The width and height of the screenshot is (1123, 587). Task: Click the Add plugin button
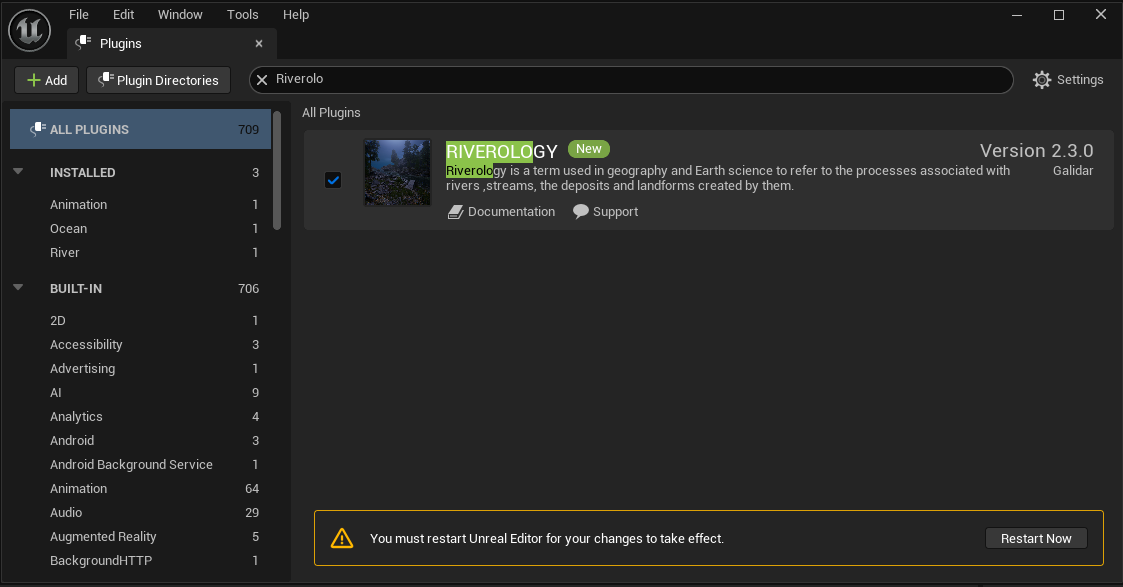coord(47,80)
